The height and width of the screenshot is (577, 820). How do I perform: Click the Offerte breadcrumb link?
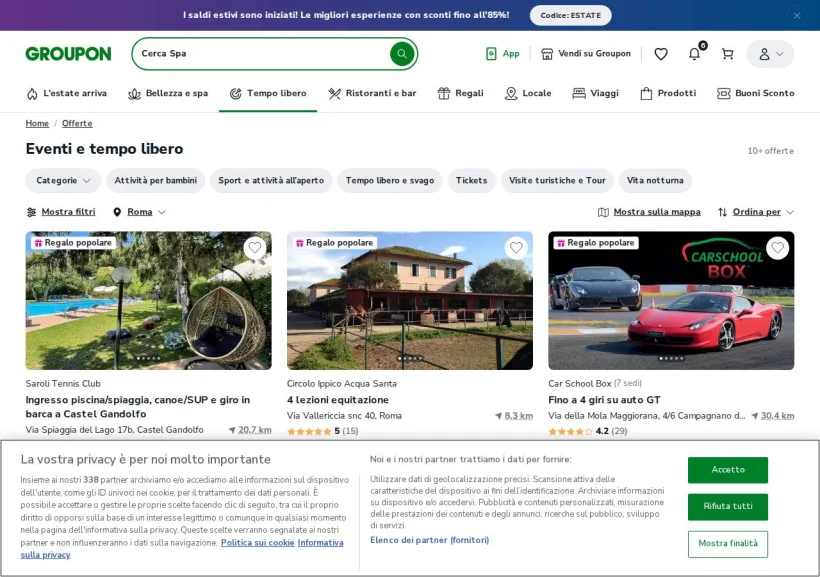tap(77, 123)
